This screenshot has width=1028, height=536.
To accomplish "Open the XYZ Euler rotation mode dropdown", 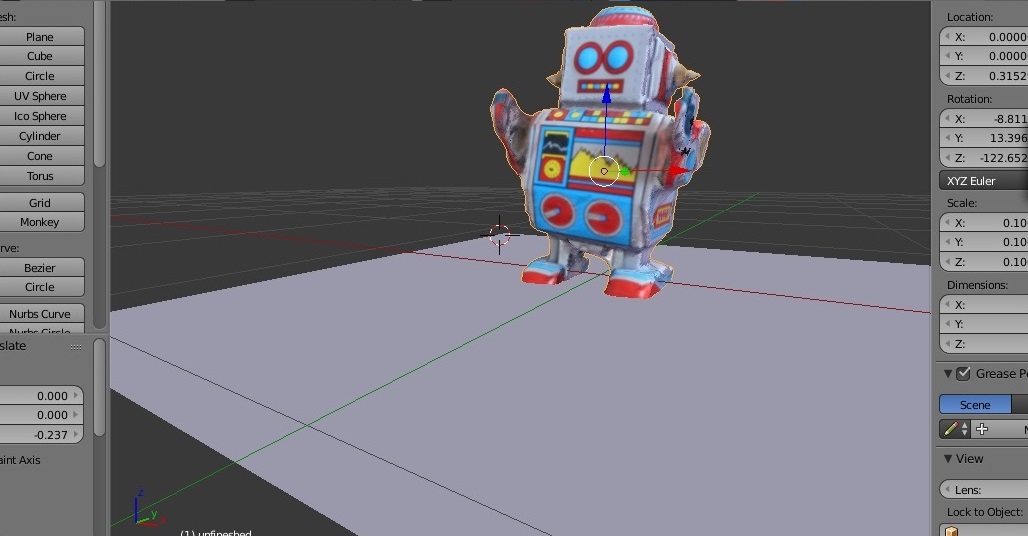I will tap(985, 181).
